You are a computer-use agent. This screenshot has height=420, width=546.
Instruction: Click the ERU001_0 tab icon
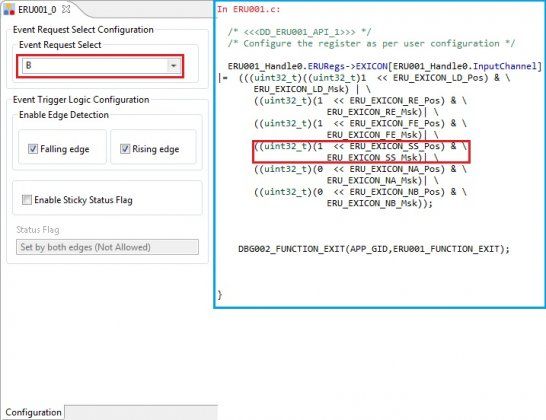(x=9, y=9)
